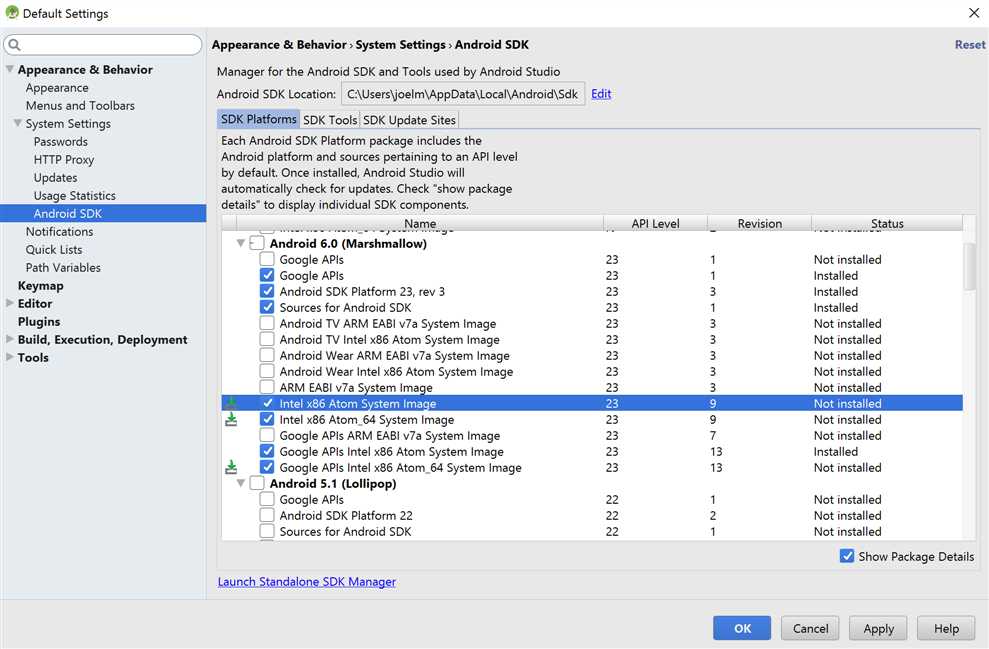This screenshot has height=649, width=989.
Task: Collapse the Android 5.1 (Lollipop) group
Action: point(240,483)
